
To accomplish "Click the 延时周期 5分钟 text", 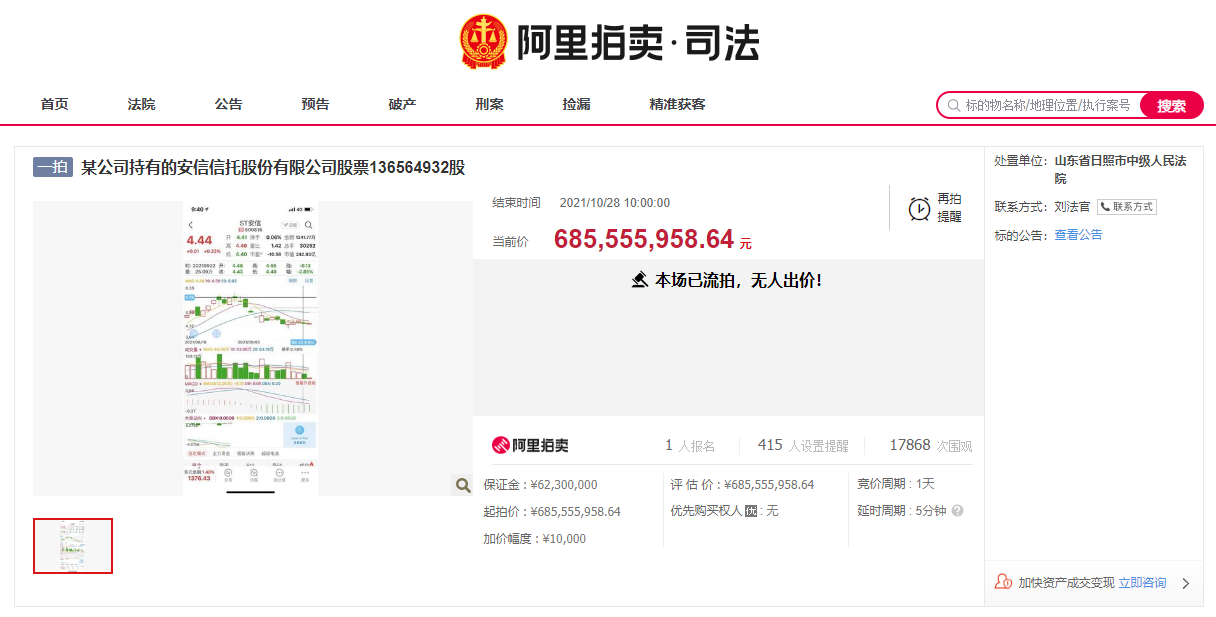I will pos(902,511).
